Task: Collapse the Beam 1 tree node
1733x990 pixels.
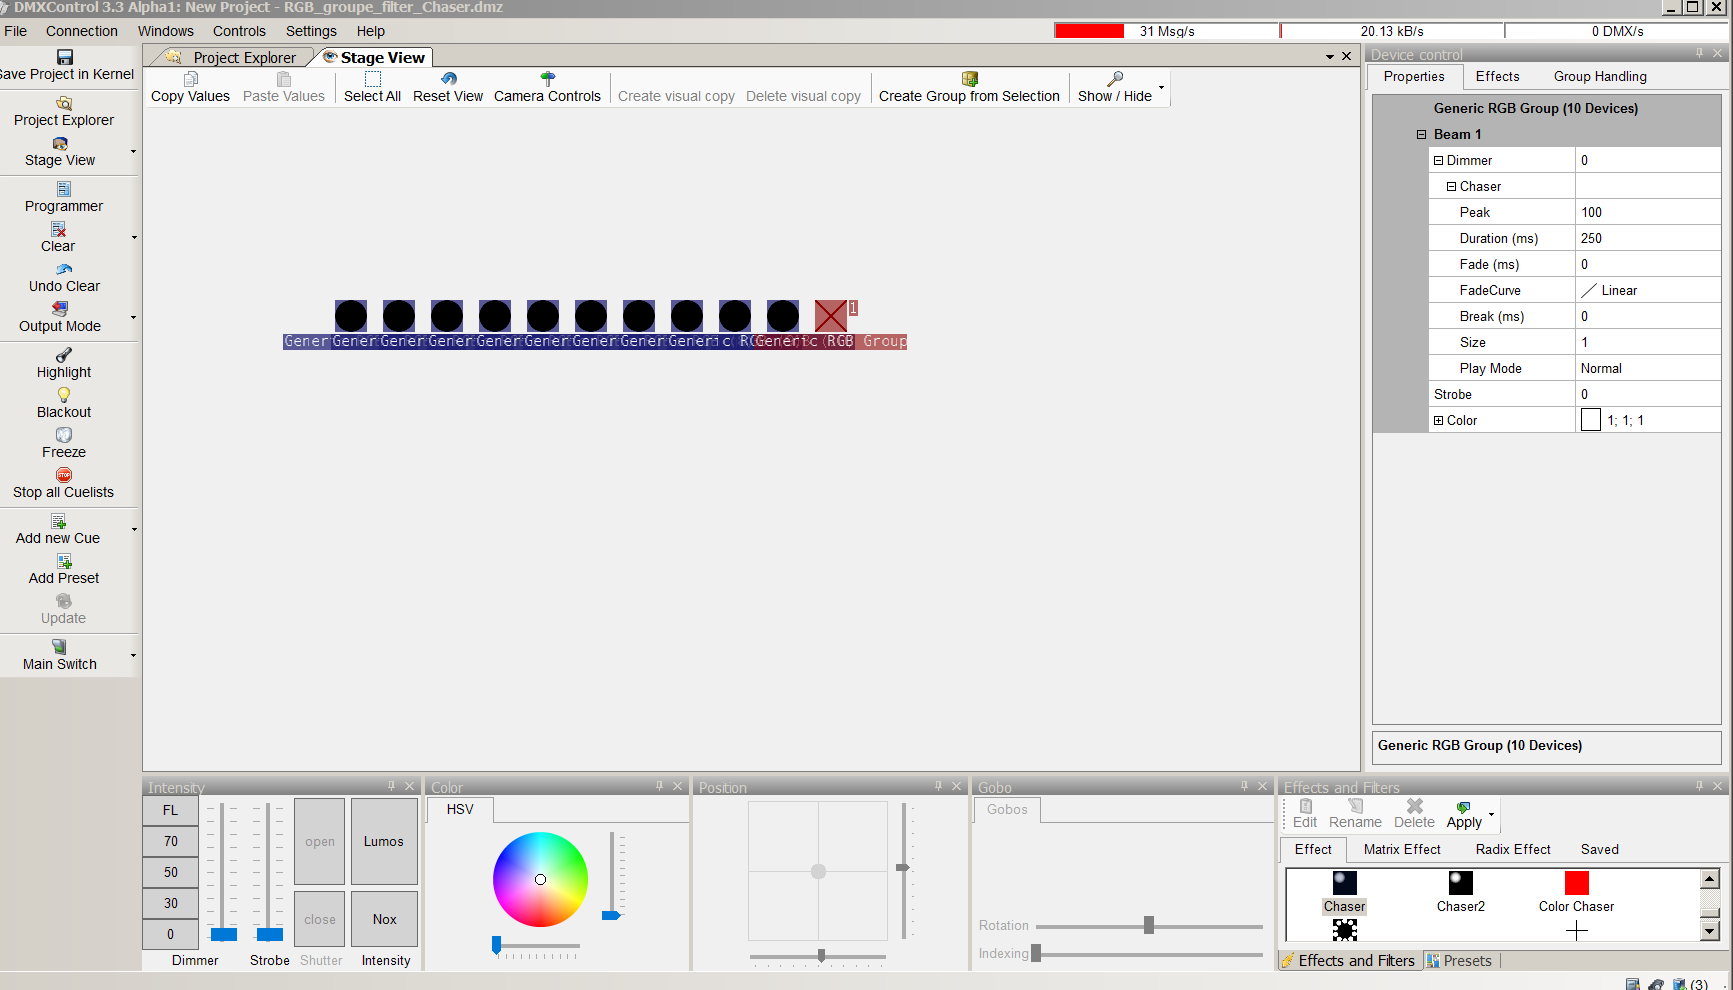Action: 1421,134
